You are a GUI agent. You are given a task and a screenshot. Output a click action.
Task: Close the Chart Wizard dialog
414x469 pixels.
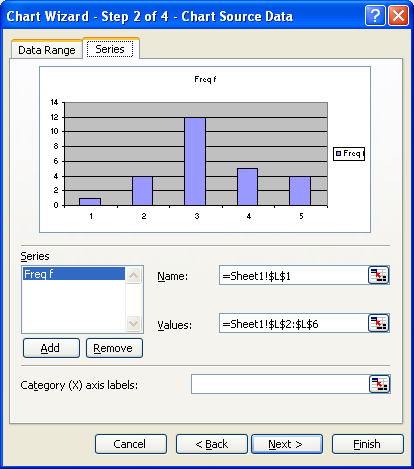[398, 16]
